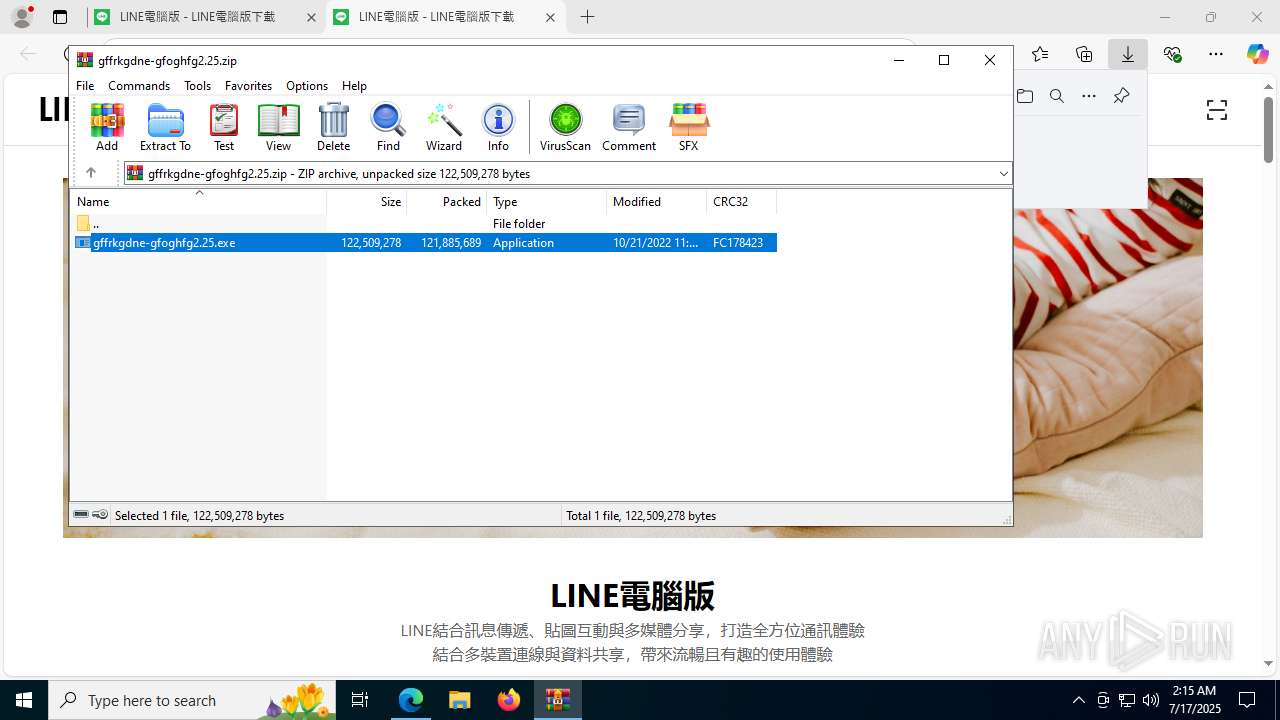Close the second LINE browser tab
The width and height of the screenshot is (1280, 720).
(x=550, y=17)
